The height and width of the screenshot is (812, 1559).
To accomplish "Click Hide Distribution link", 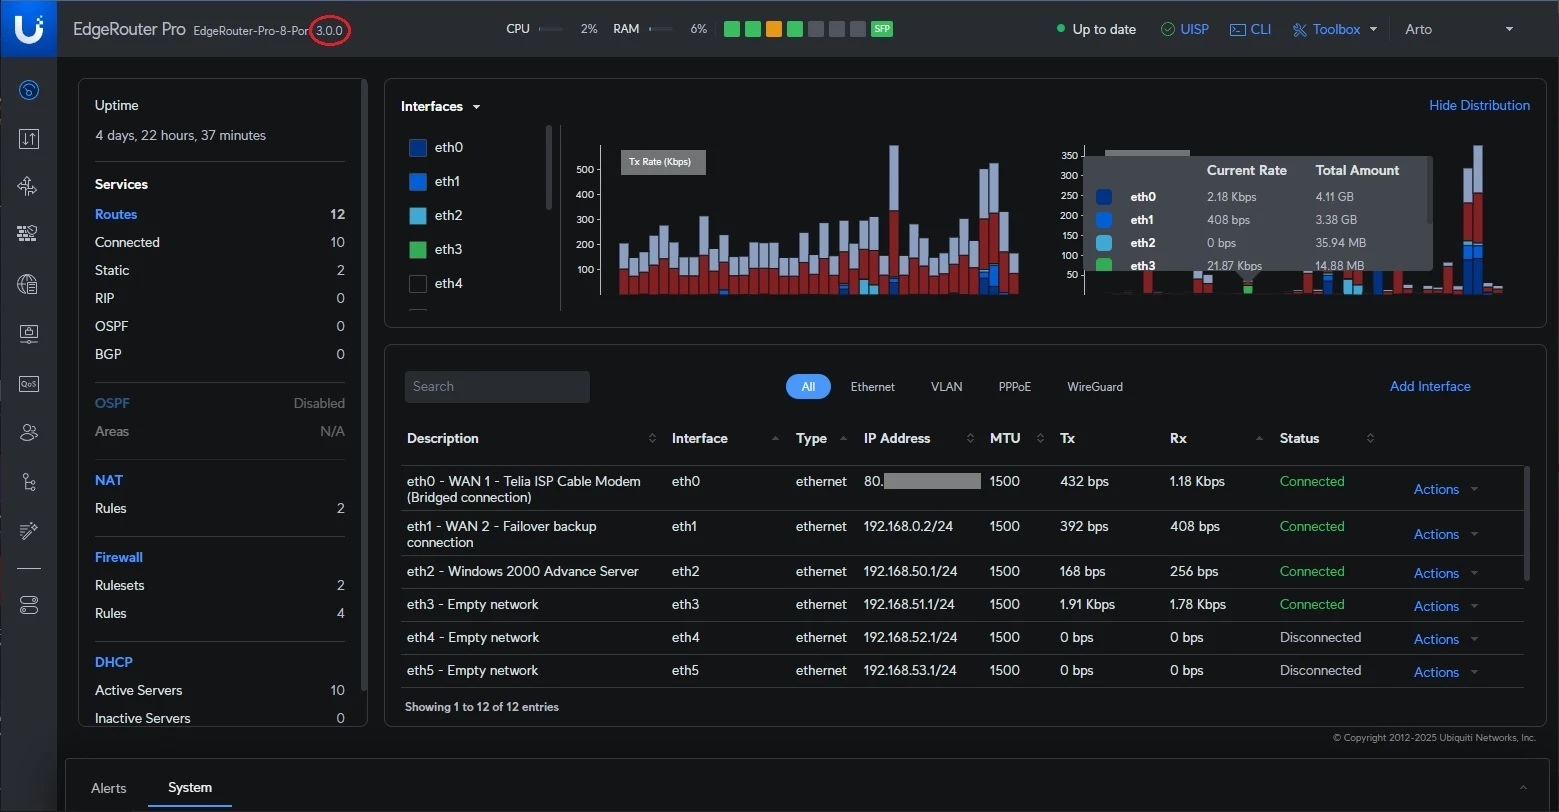I will 1478,105.
